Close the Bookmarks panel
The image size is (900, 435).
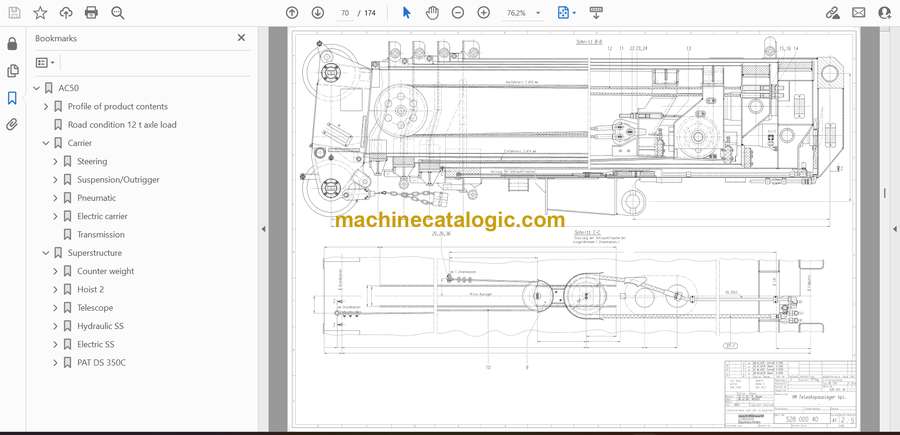[241, 38]
